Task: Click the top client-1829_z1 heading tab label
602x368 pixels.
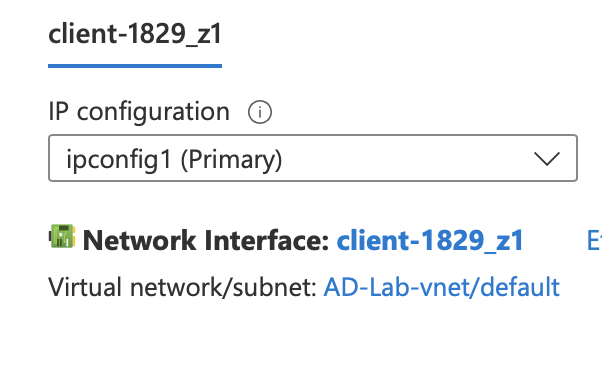Action: coord(135,35)
